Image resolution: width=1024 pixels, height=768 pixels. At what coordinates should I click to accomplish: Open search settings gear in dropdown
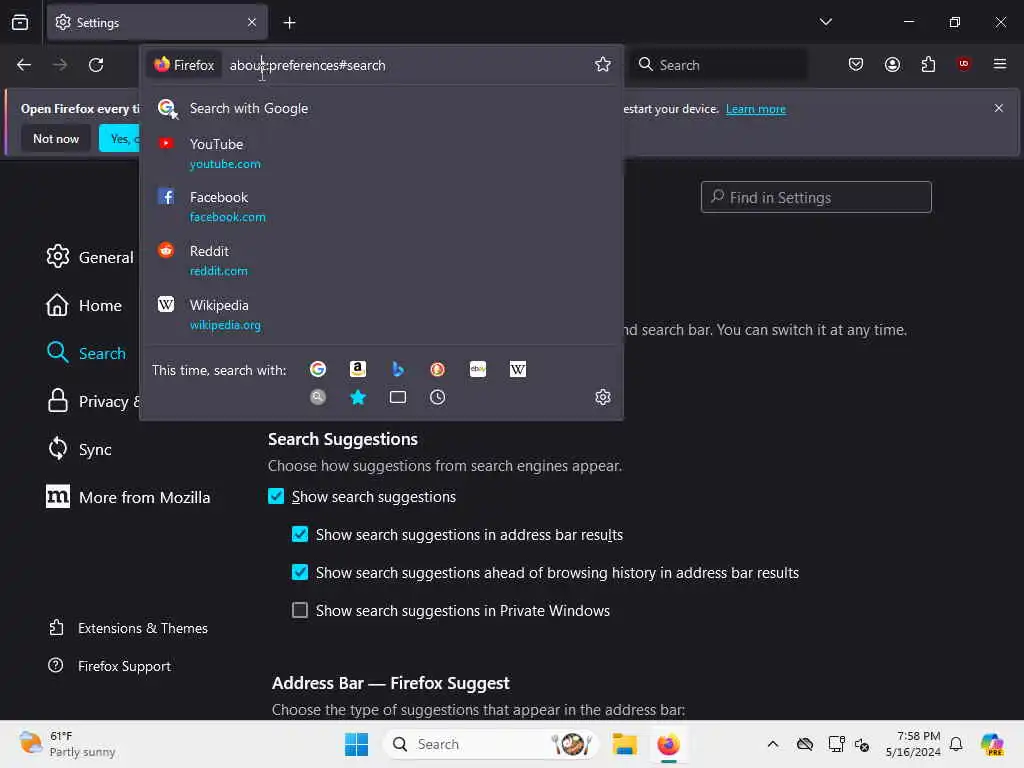click(x=603, y=397)
